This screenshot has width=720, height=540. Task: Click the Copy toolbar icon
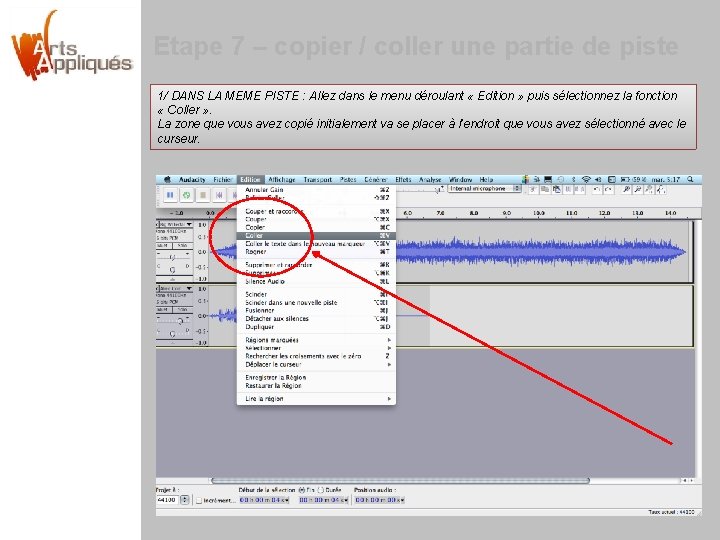[x=545, y=189]
